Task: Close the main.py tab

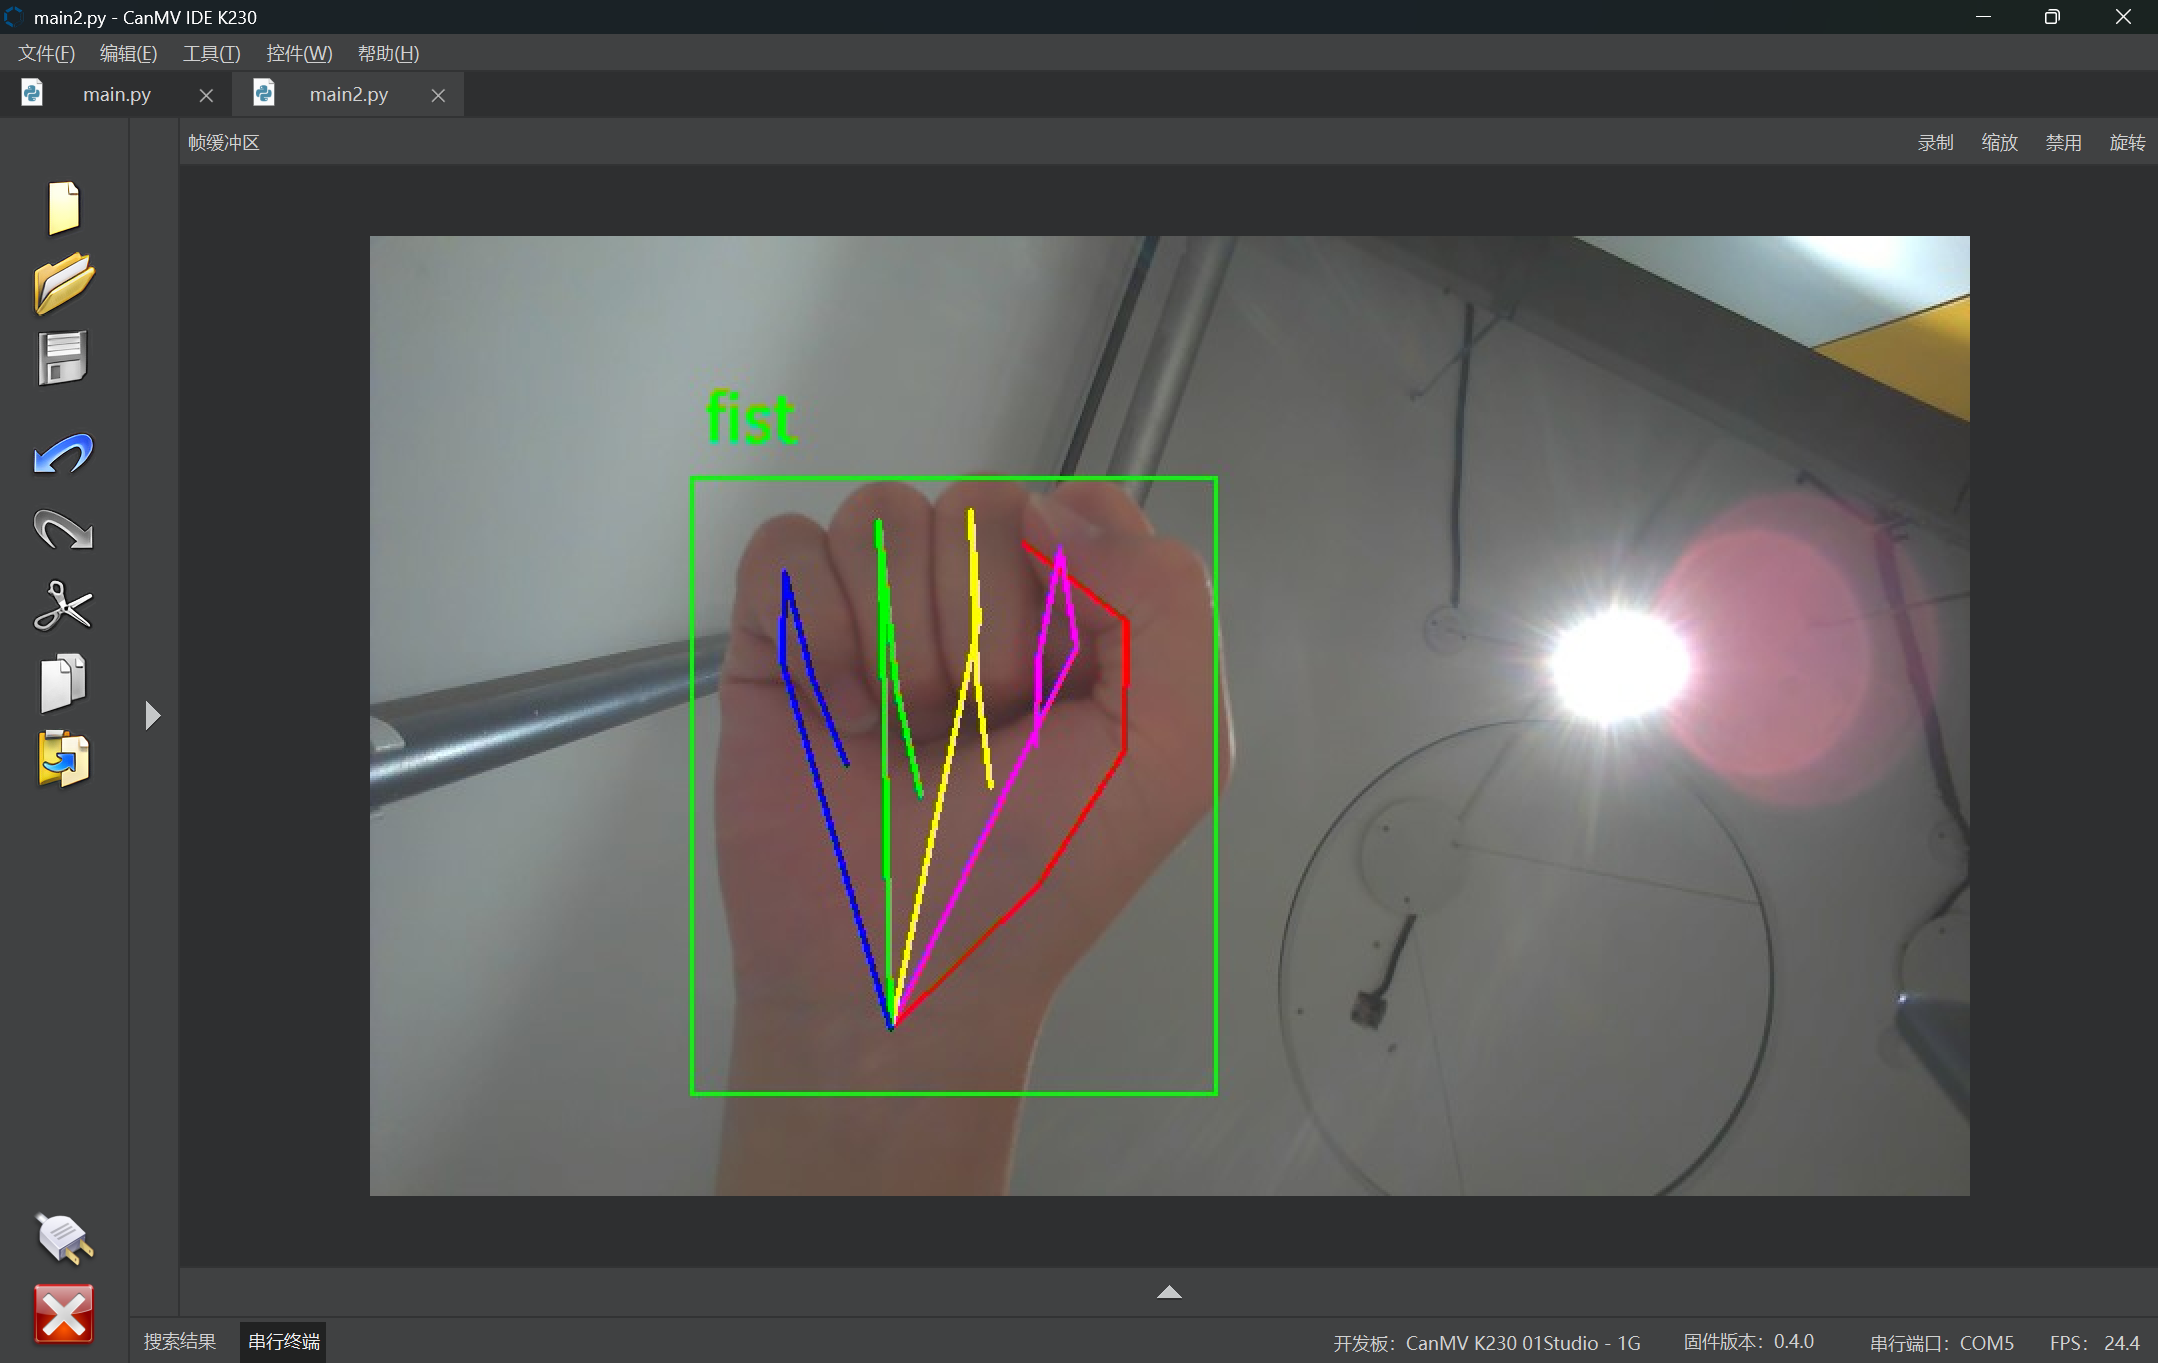Action: (206, 95)
